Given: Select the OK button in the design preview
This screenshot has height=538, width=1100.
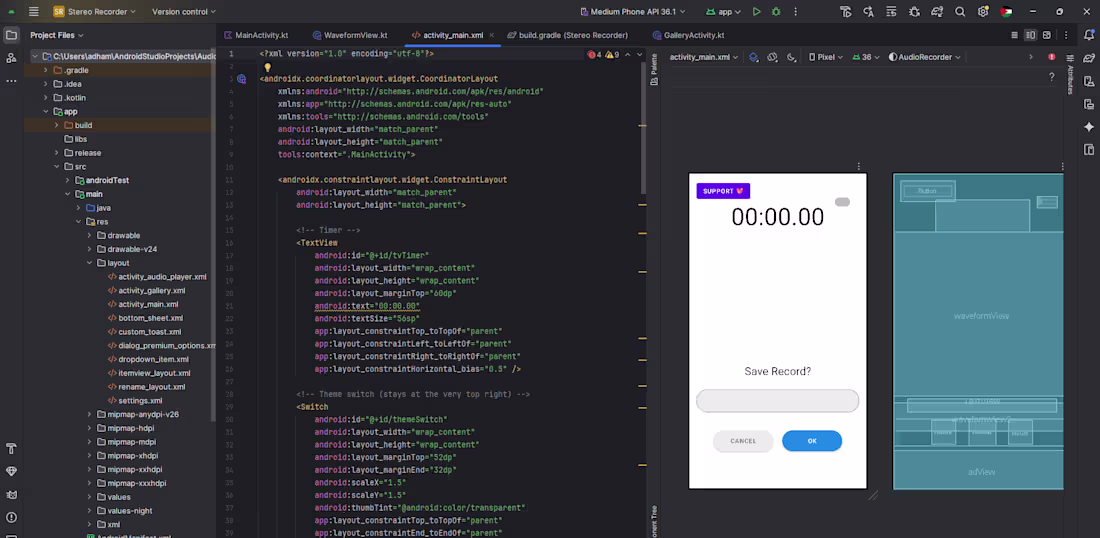Looking at the screenshot, I should [x=812, y=441].
